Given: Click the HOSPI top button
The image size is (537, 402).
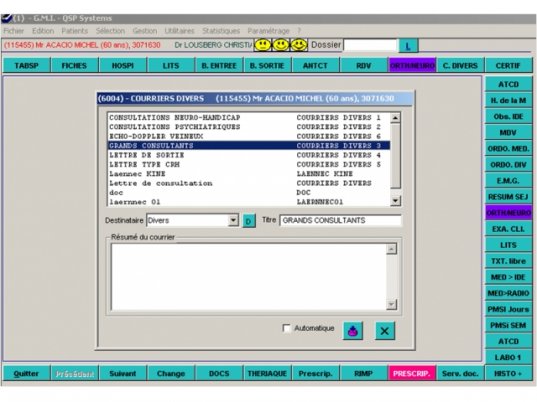Looking at the screenshot, I should click(123, 65).
